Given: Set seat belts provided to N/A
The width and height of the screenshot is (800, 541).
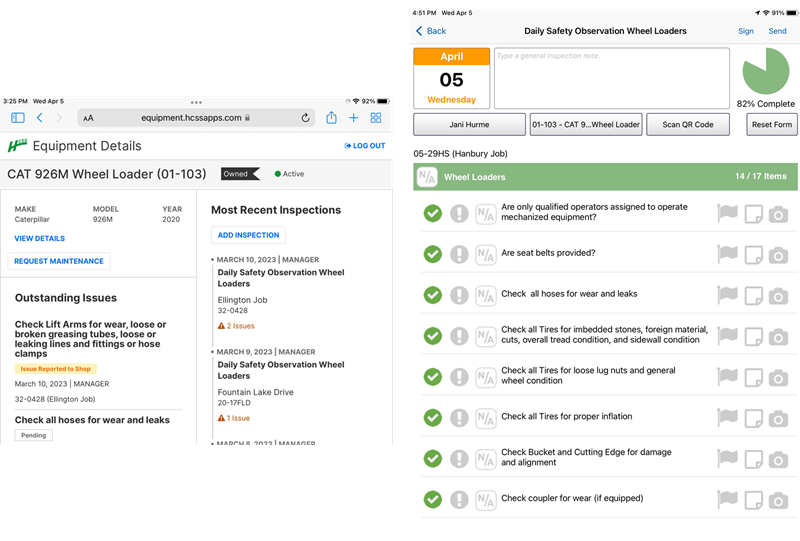Looking at the screenshot, I should 485,254.
